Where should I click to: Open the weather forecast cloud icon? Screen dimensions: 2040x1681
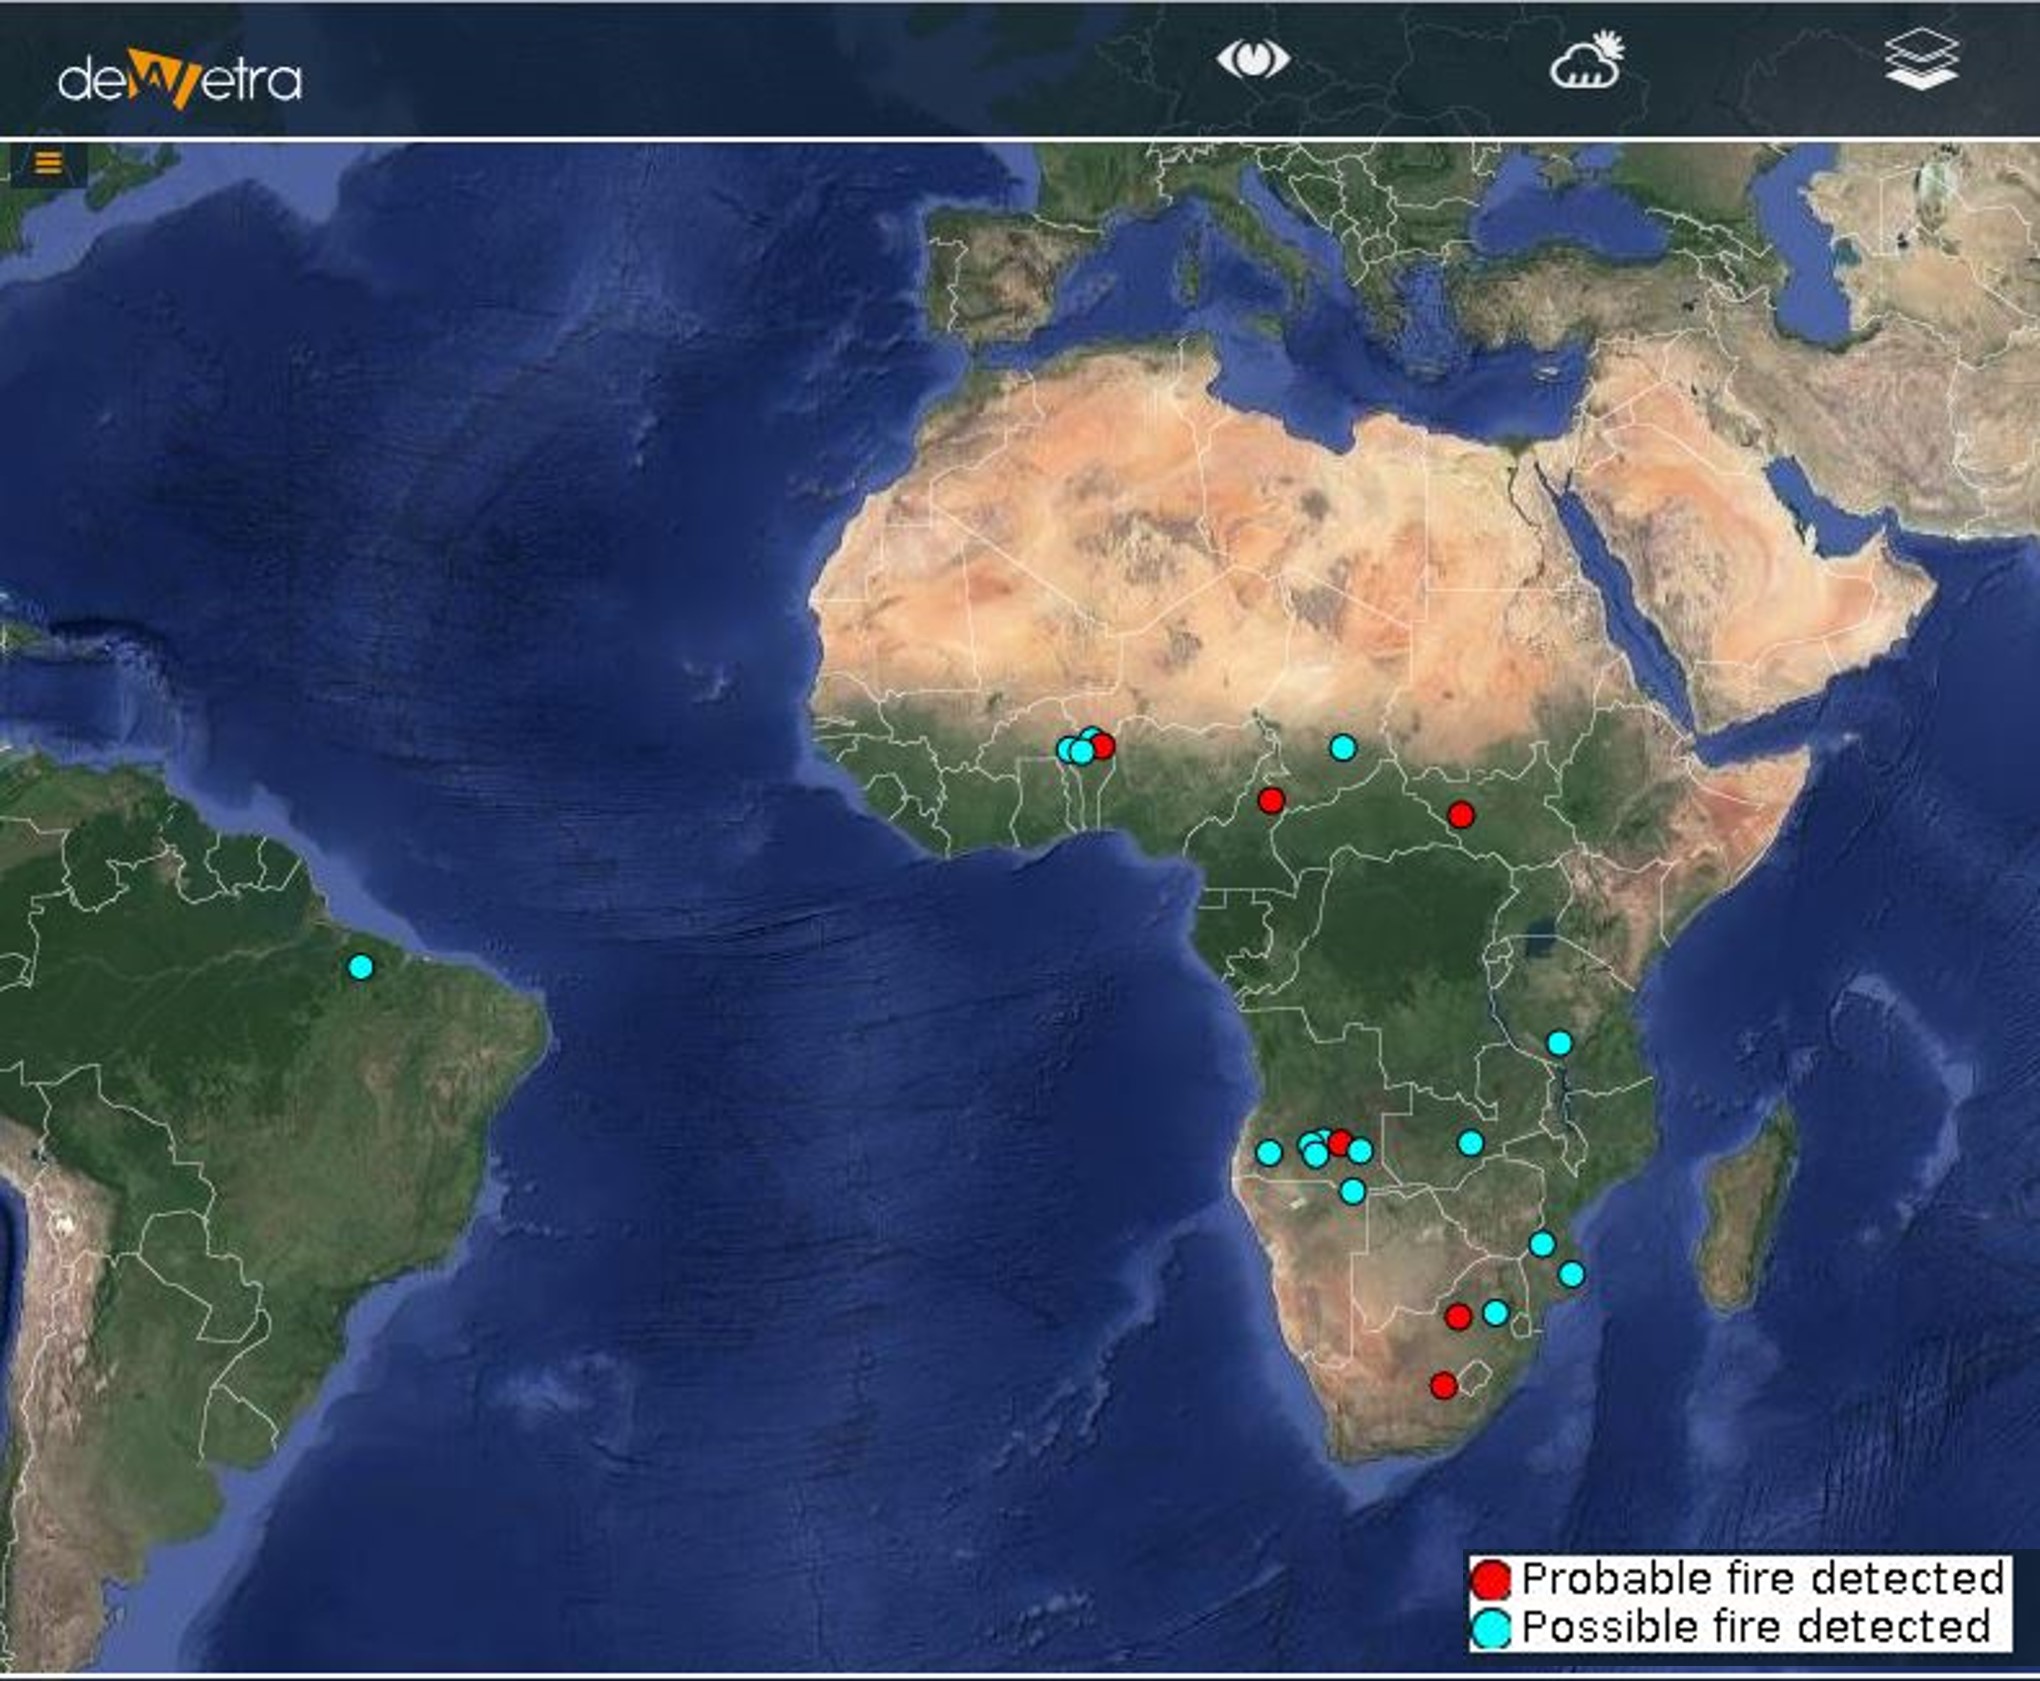[1586, 62]
